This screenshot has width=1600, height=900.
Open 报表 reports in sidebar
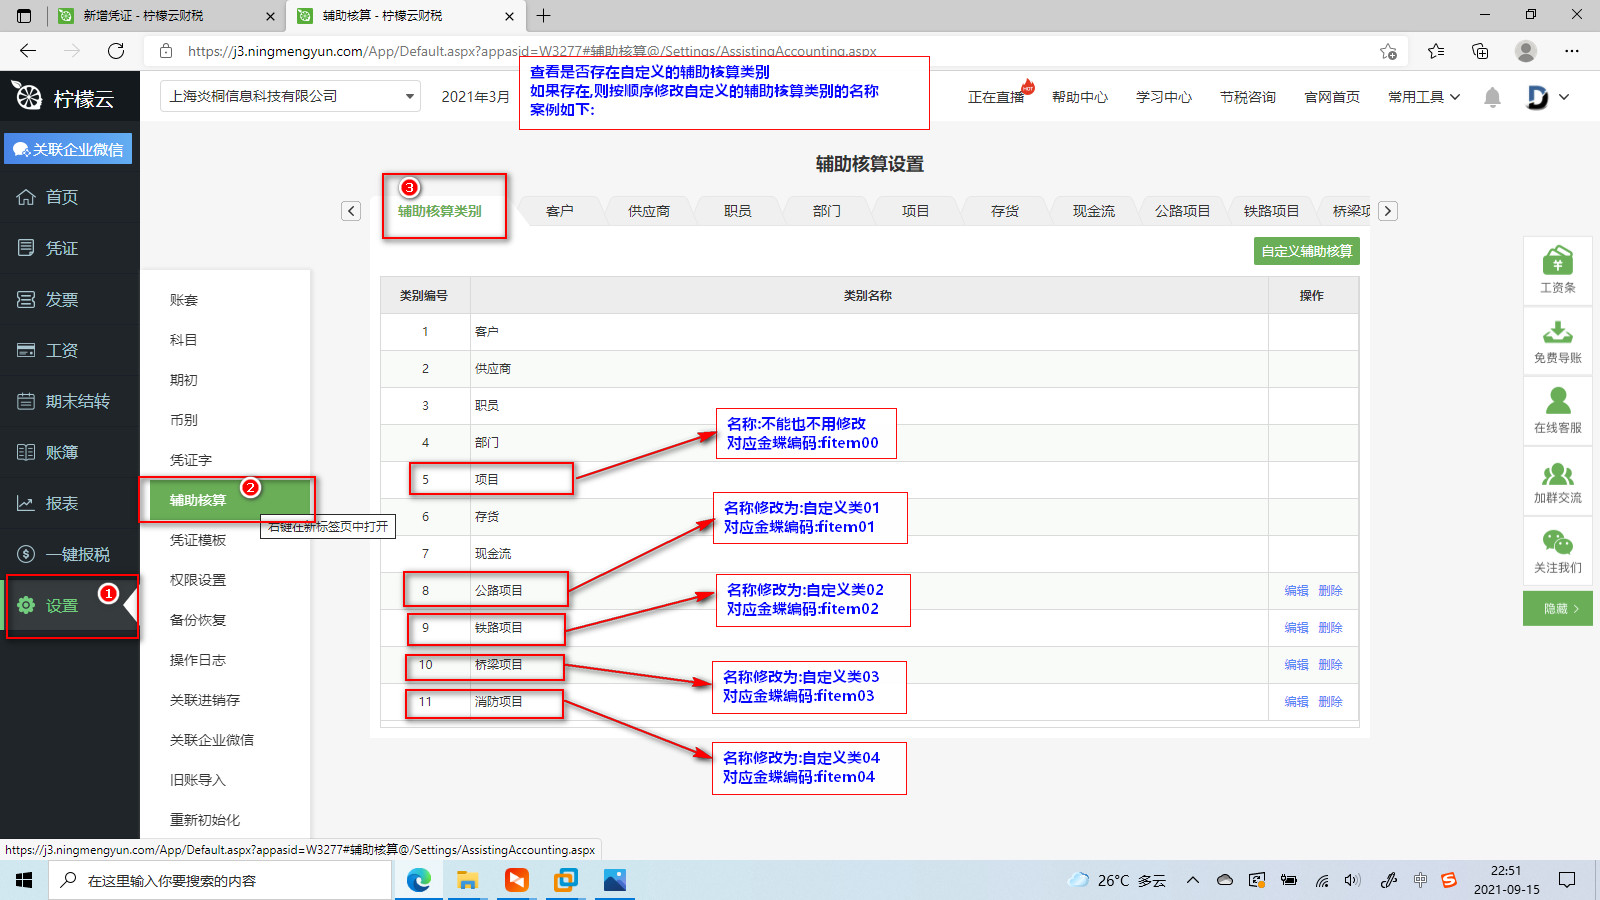pyautogui.click(x=61, y=503)
